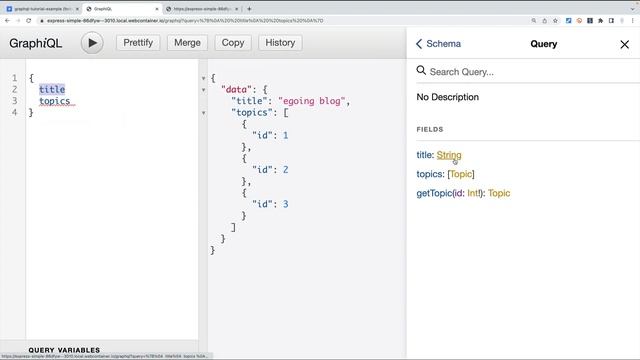
Task: Open the Topic type in topics field
Action: (x=461, y=174)
